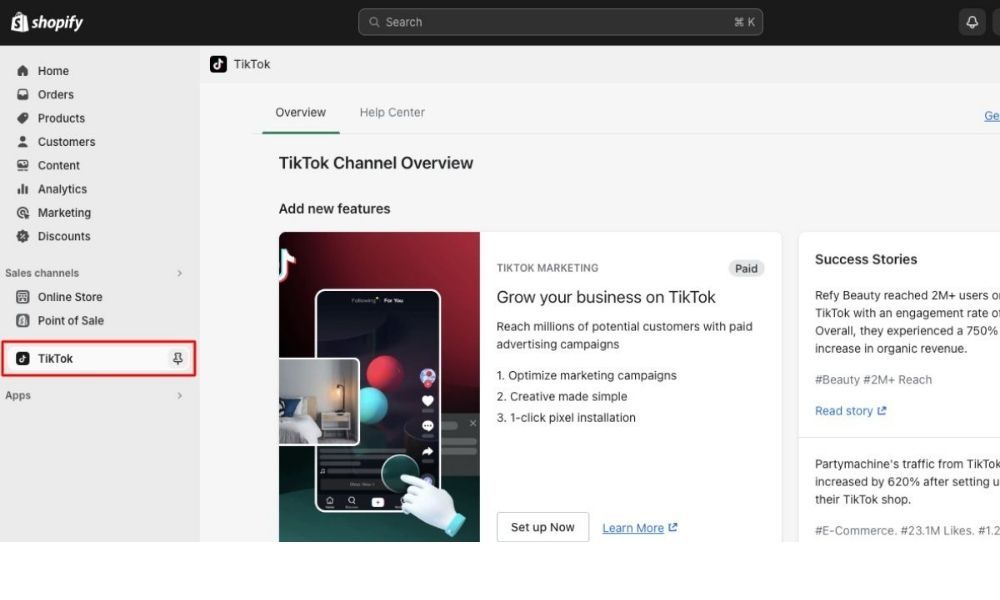Click the Paid badge
This screenshot has height=600, width=1000.
click(x=746, y=268)
